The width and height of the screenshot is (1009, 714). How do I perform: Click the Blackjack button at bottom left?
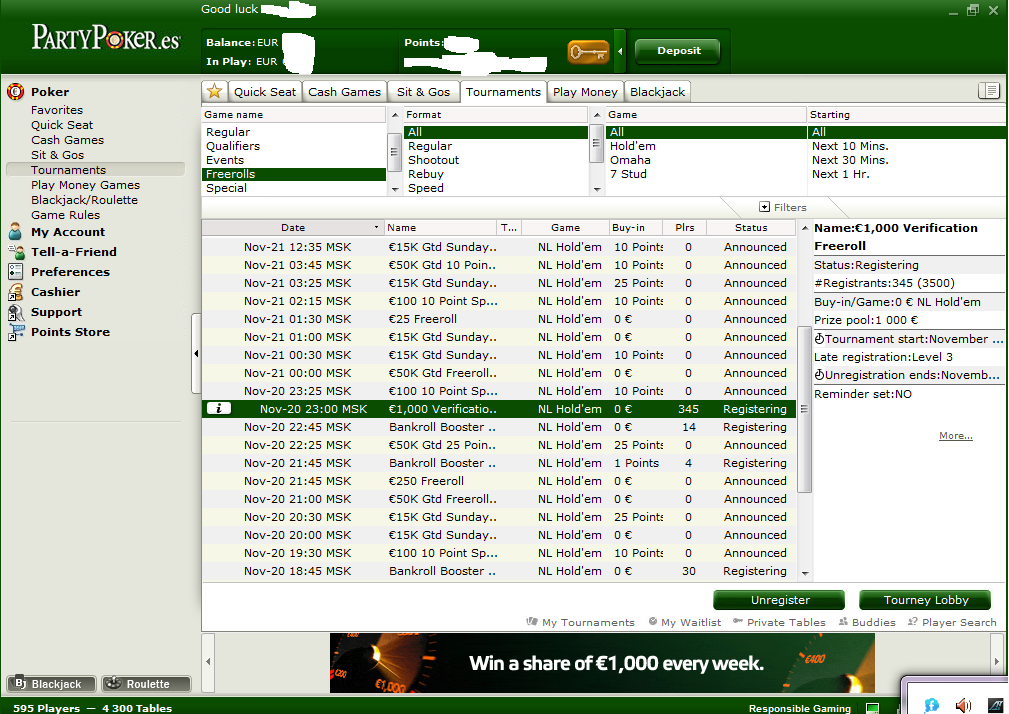(51, 684)
